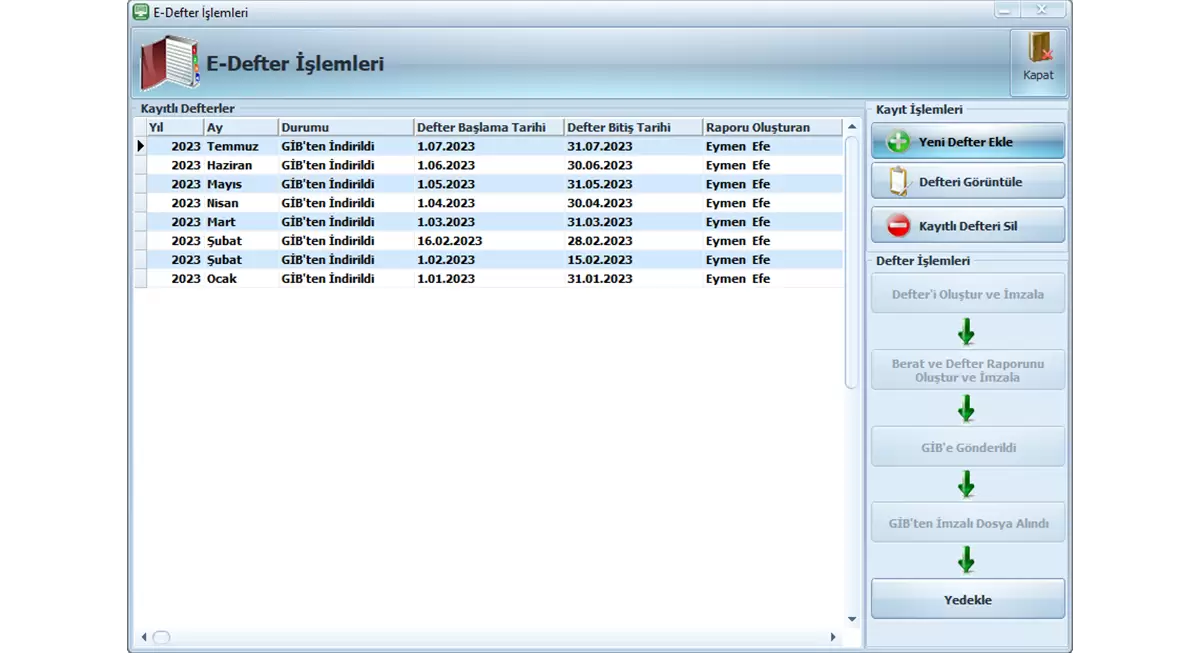Click Defter'i Oluştur ve İmzala button
1200x653 pixels.
click(x=967, y=294)
